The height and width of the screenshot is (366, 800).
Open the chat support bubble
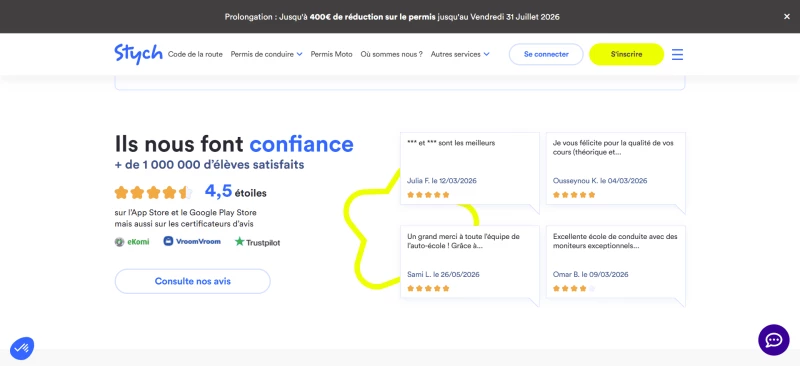click(x=773, y=340)
